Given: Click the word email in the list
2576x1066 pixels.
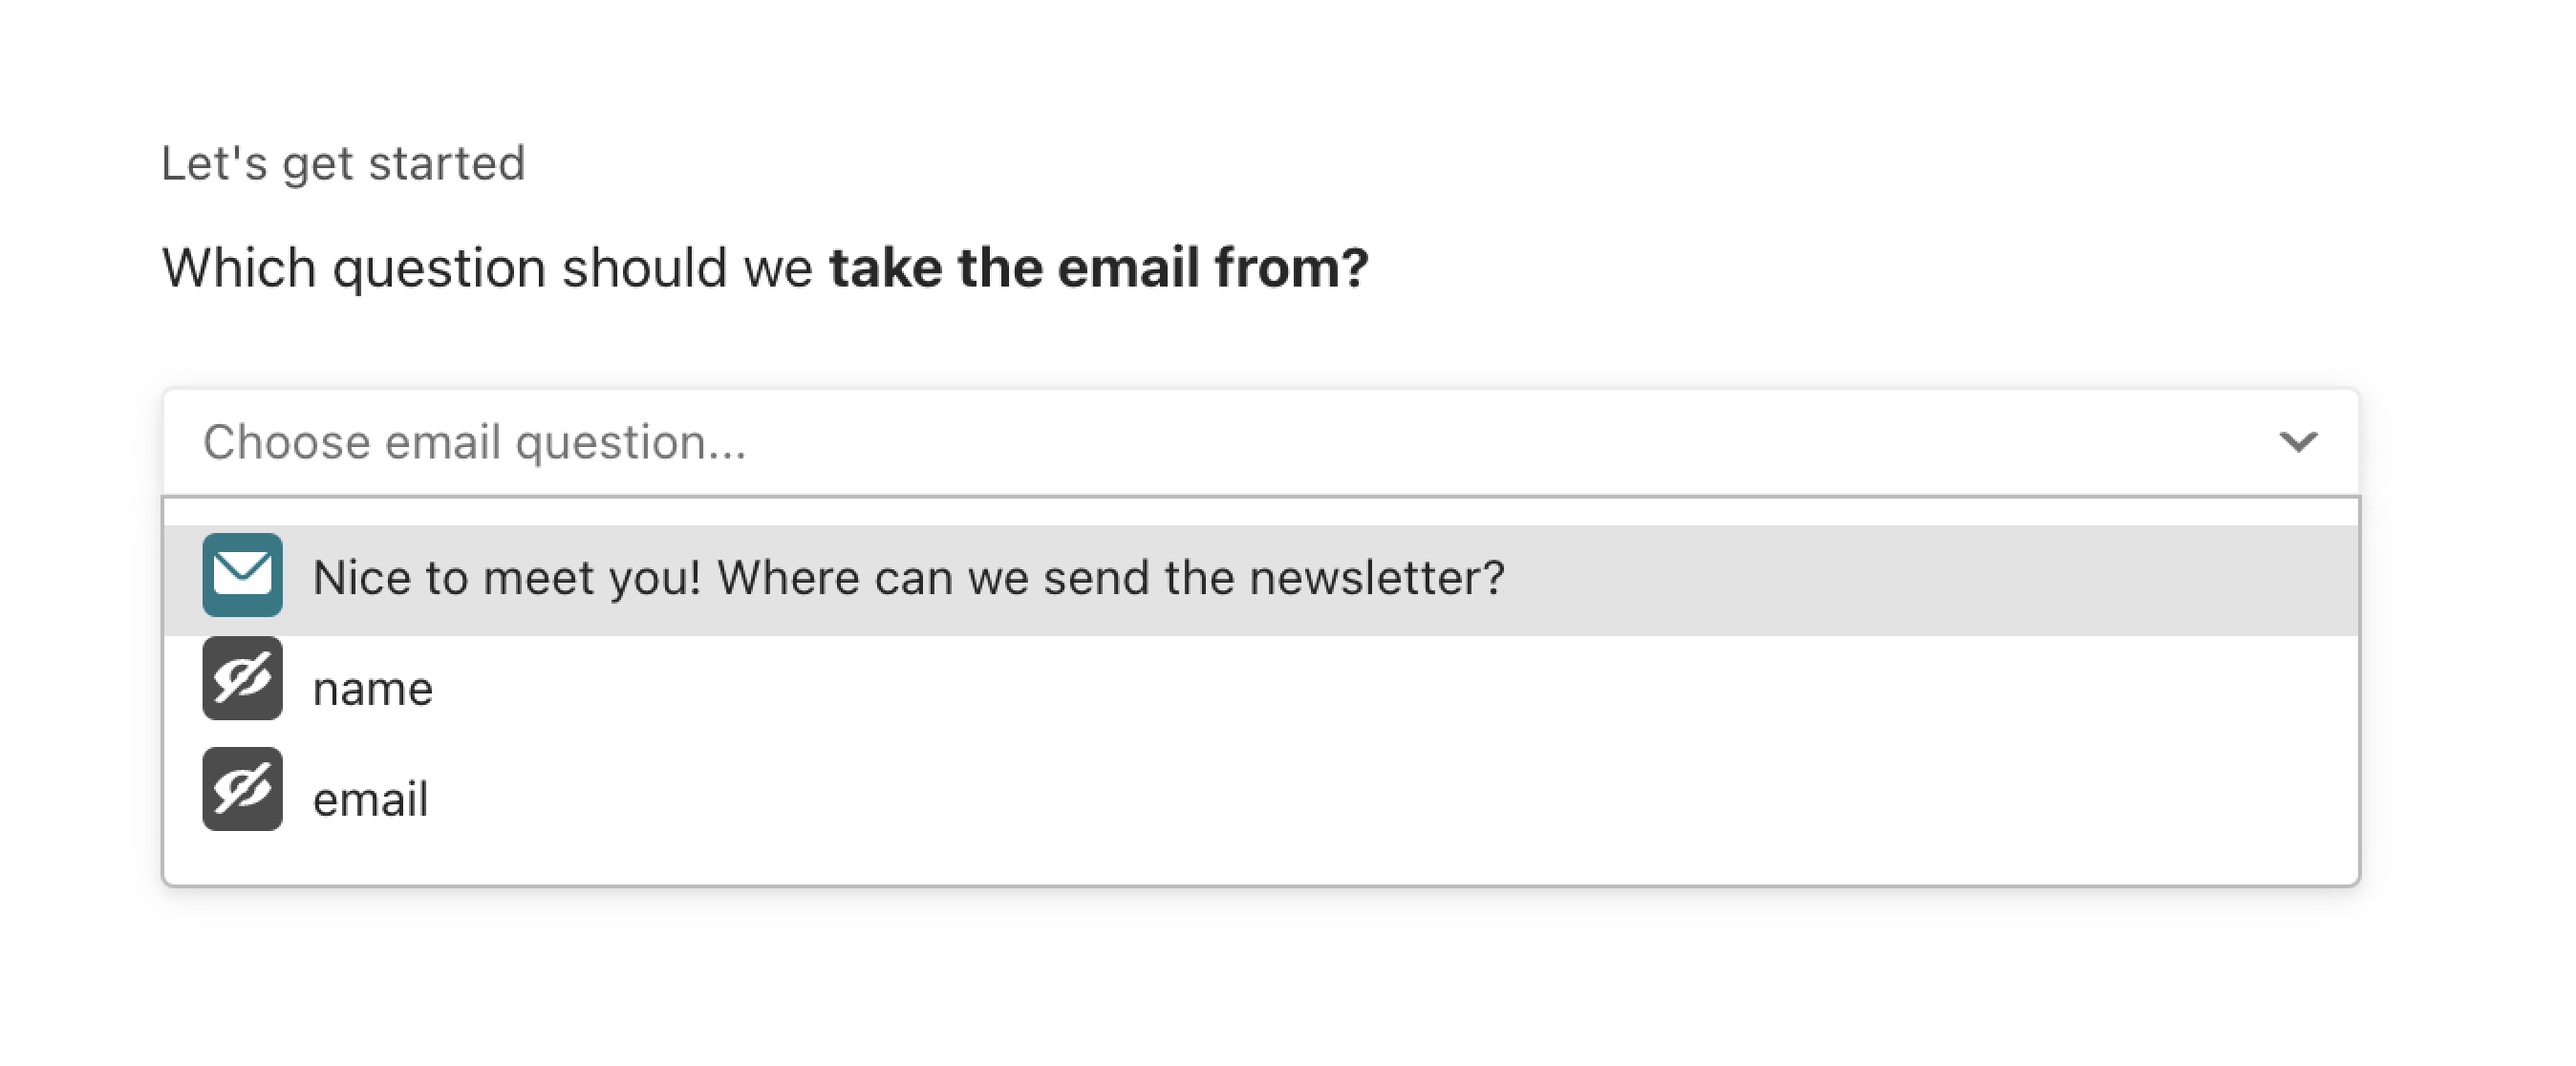Looking at the screenshot, I should tap(371, 799).
